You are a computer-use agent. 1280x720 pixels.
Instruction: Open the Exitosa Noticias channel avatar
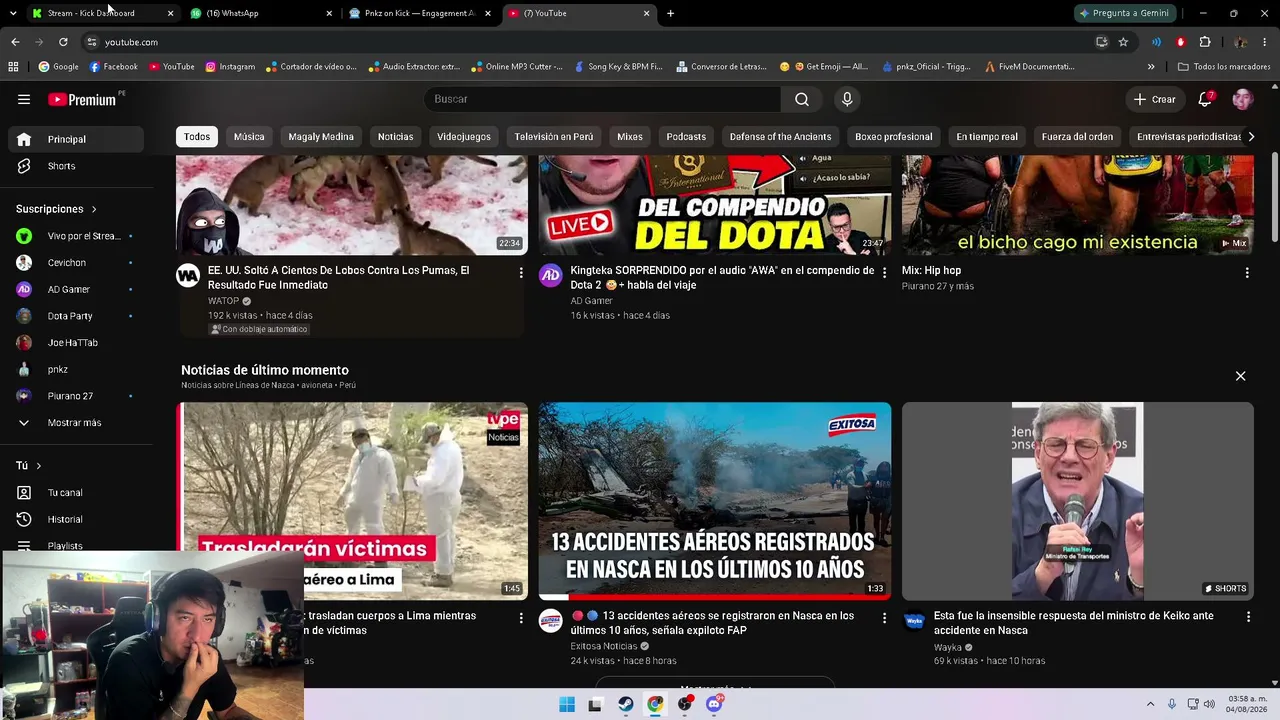pyautogui.click(x=551, y=621)
